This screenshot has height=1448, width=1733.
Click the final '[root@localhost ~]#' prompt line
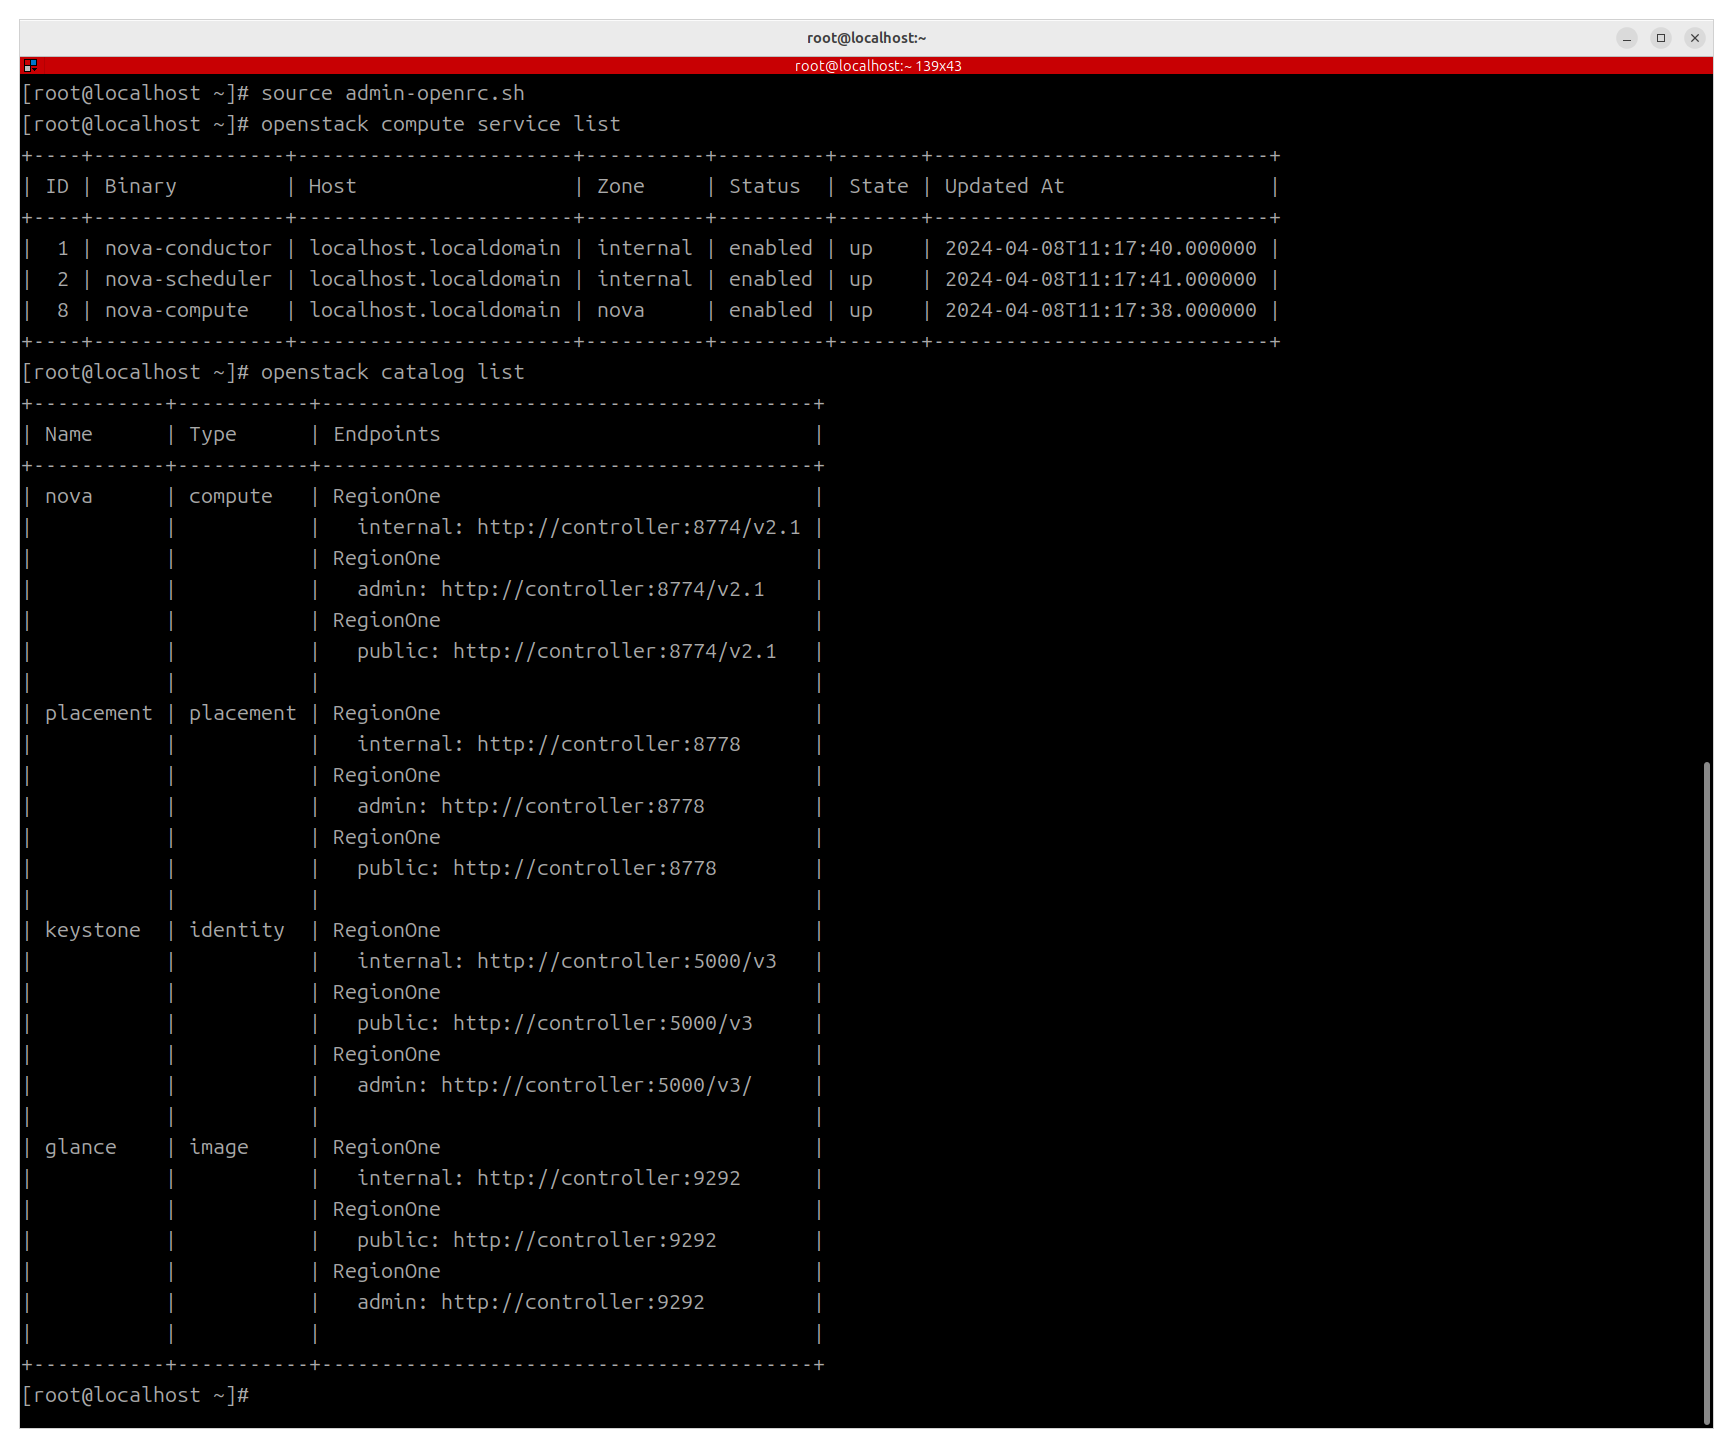(x=135, y=1395)
